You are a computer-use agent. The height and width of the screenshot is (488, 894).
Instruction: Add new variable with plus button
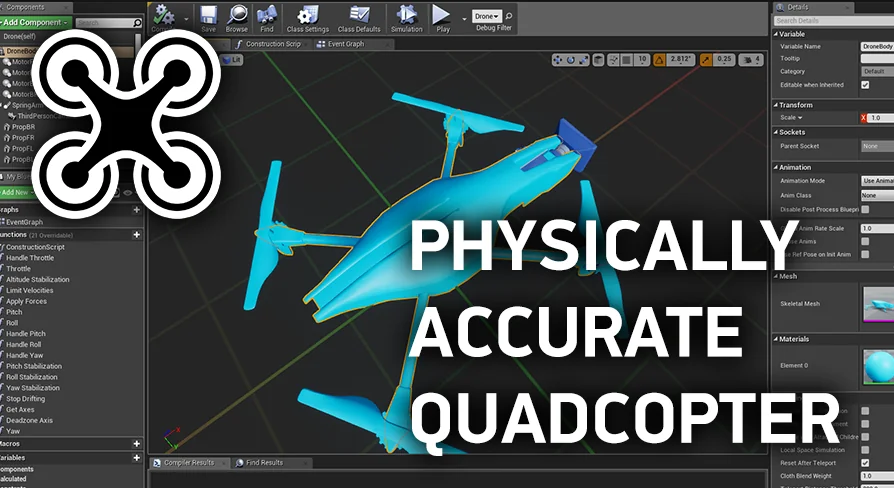[x=137, y=458]
